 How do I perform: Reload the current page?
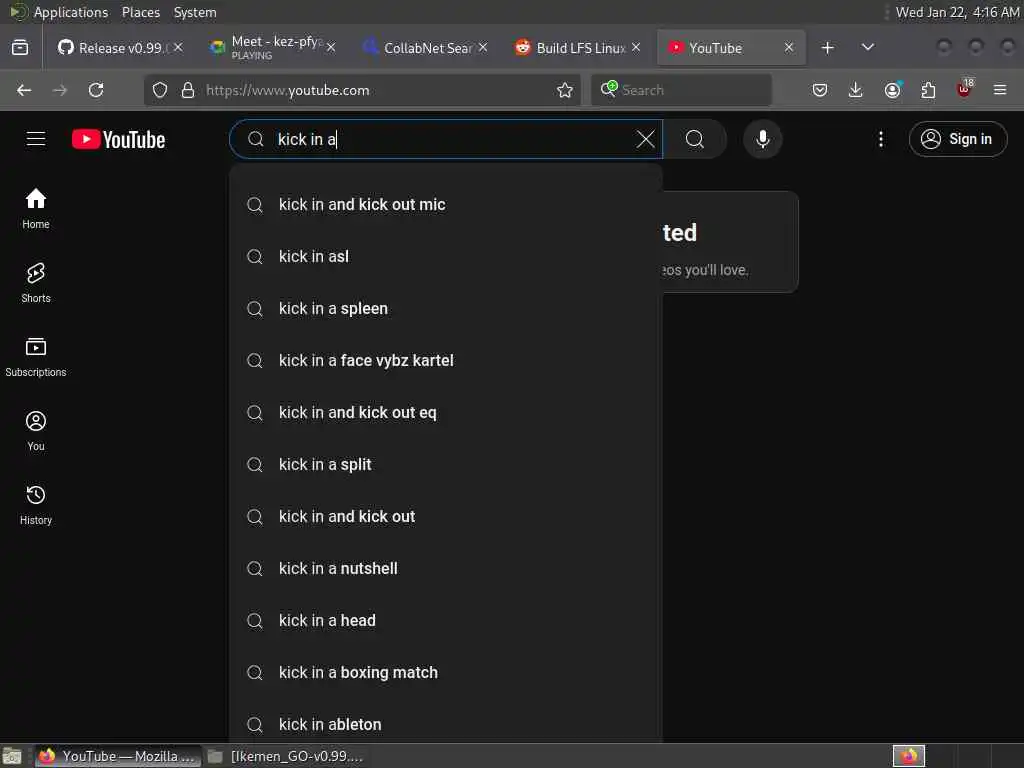[x=96, y=90]
